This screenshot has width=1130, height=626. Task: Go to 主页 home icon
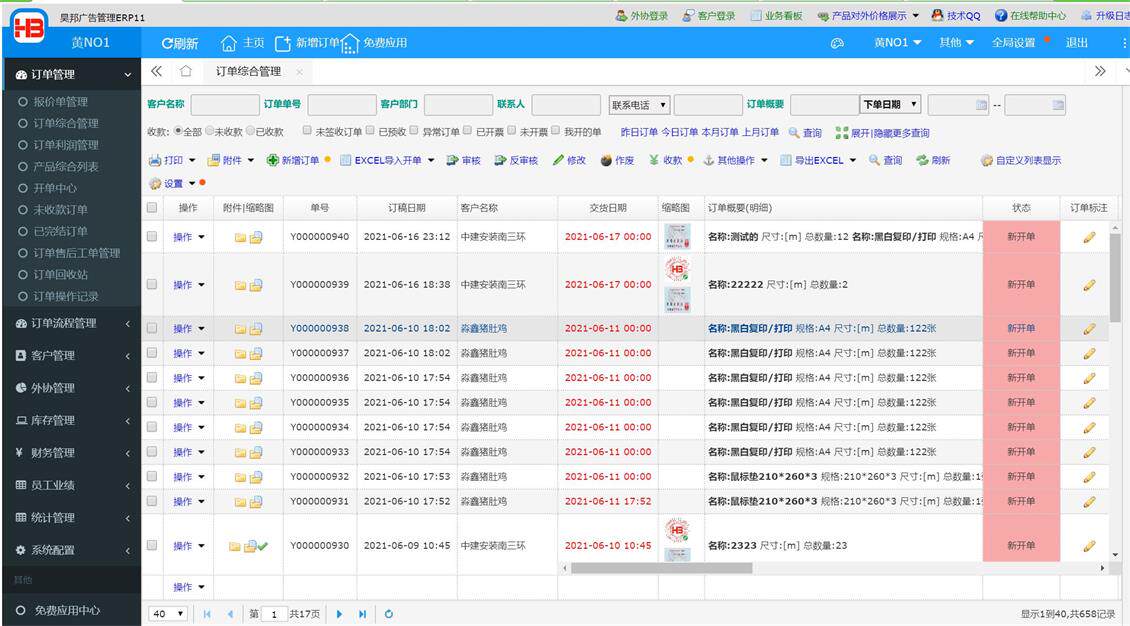tap(228, 43)
